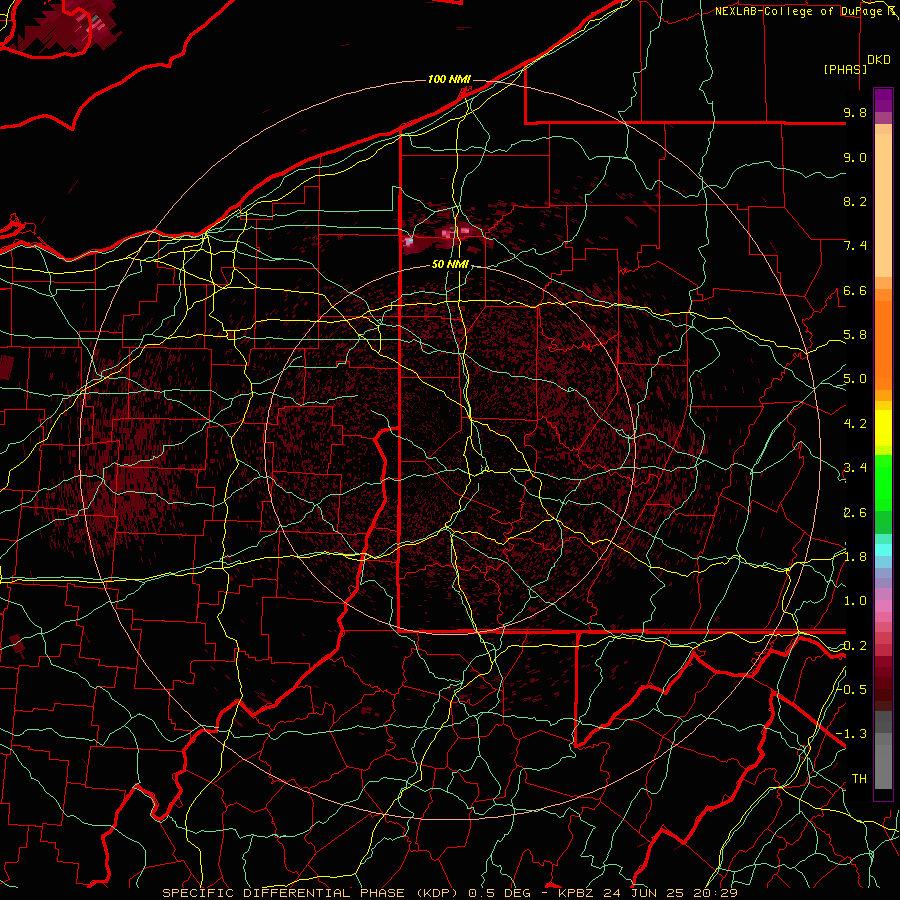Screen dimensions: 900x900
Task: Click the 9.8 color scale value
Action: click(x=855, y=112)
